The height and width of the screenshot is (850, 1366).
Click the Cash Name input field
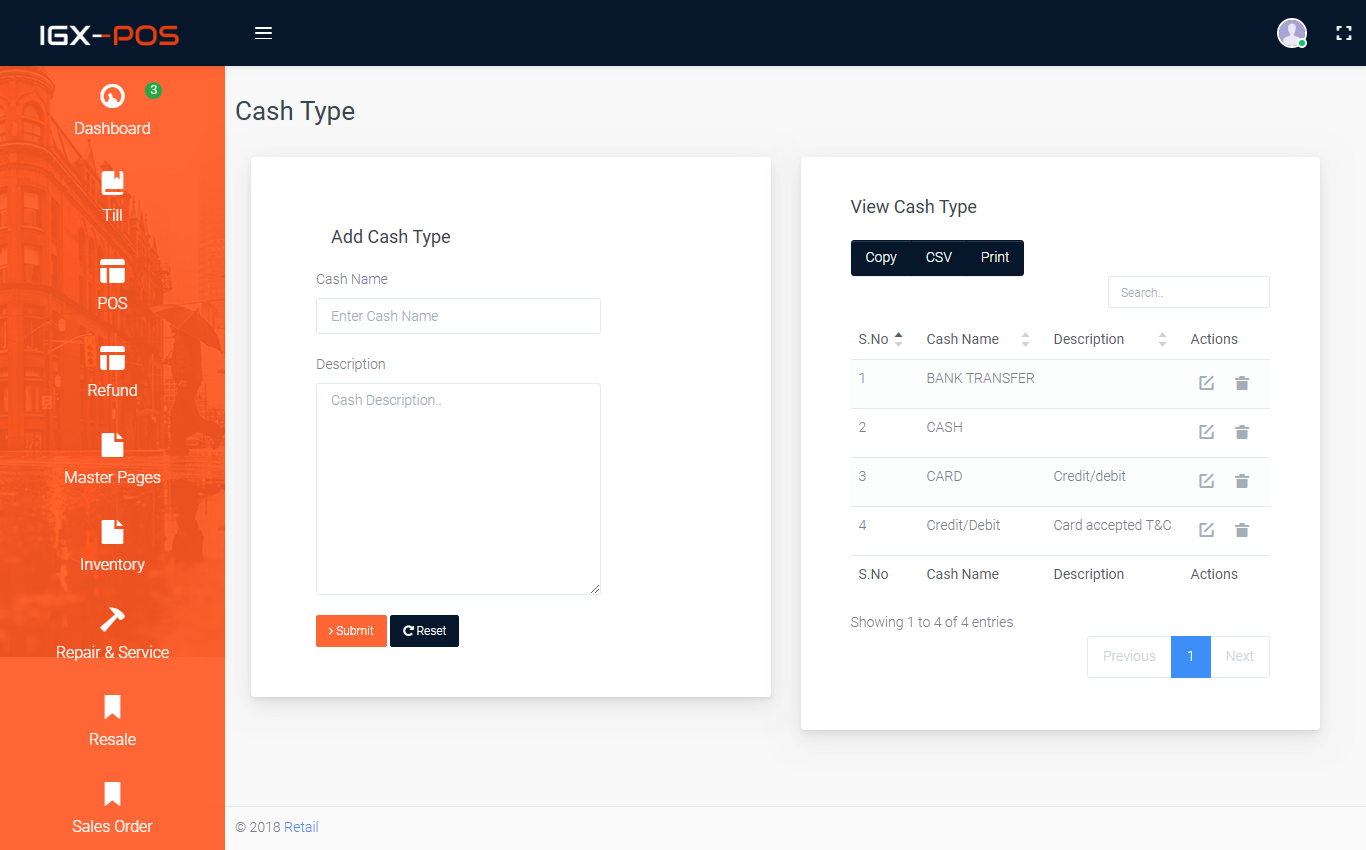click(x=458, y=316)
